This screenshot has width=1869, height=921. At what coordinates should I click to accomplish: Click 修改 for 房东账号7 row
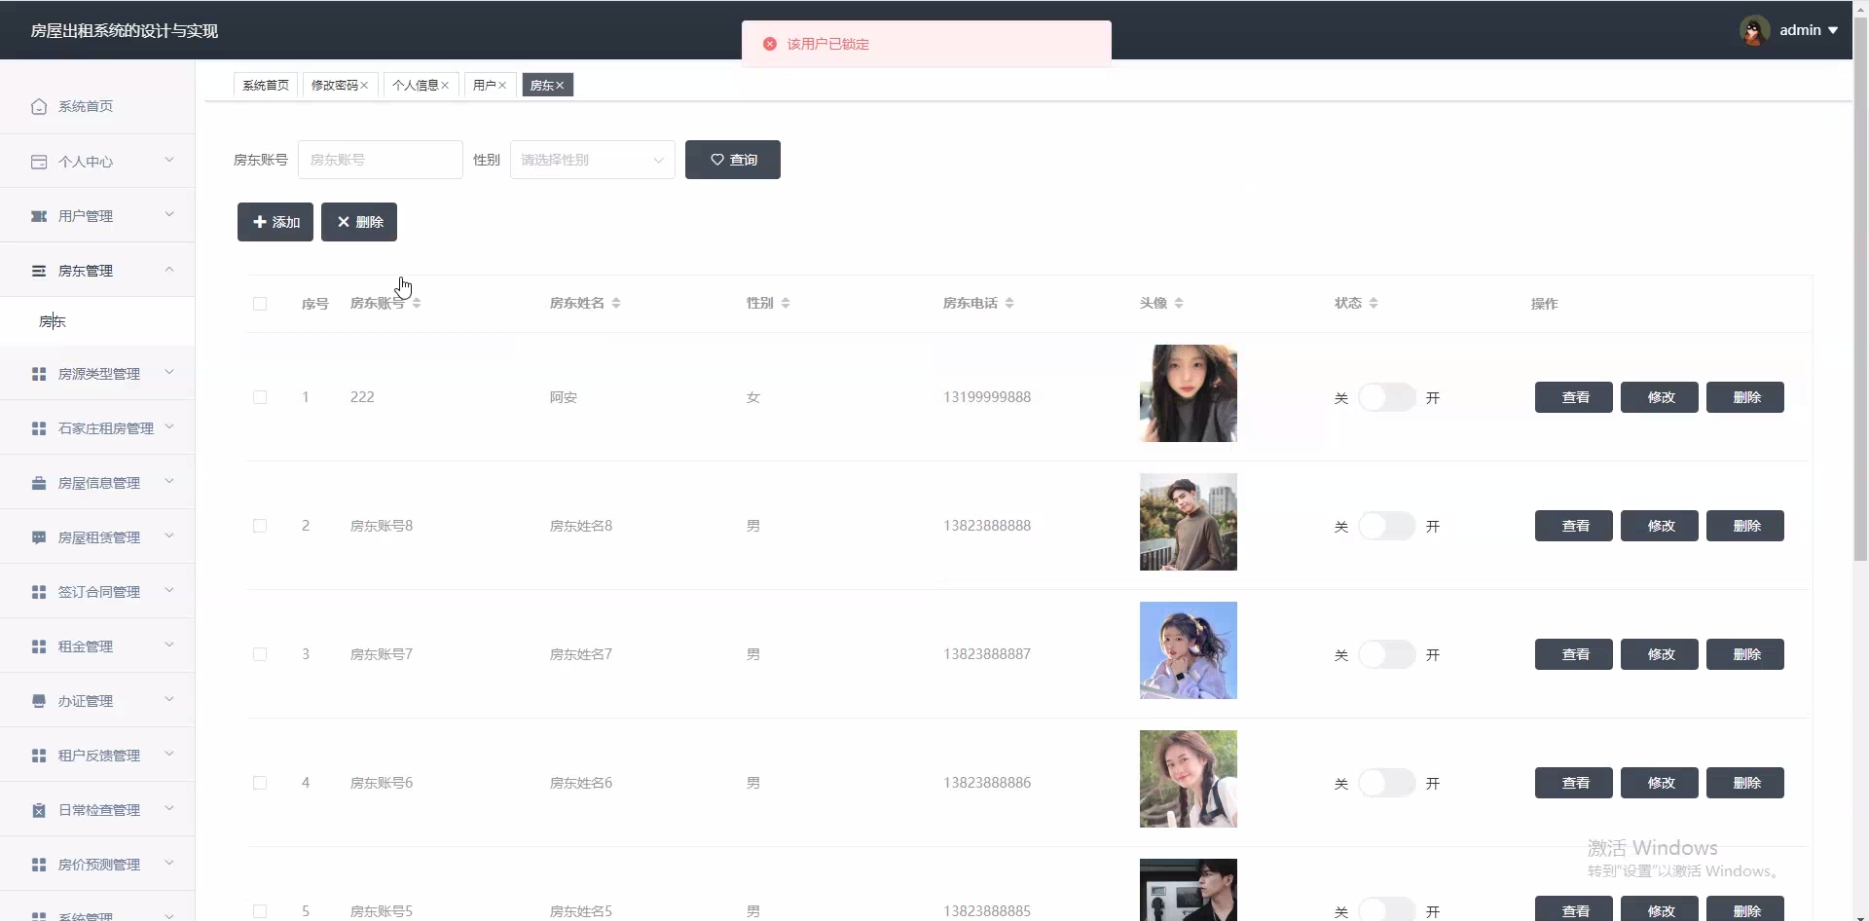1659,654
